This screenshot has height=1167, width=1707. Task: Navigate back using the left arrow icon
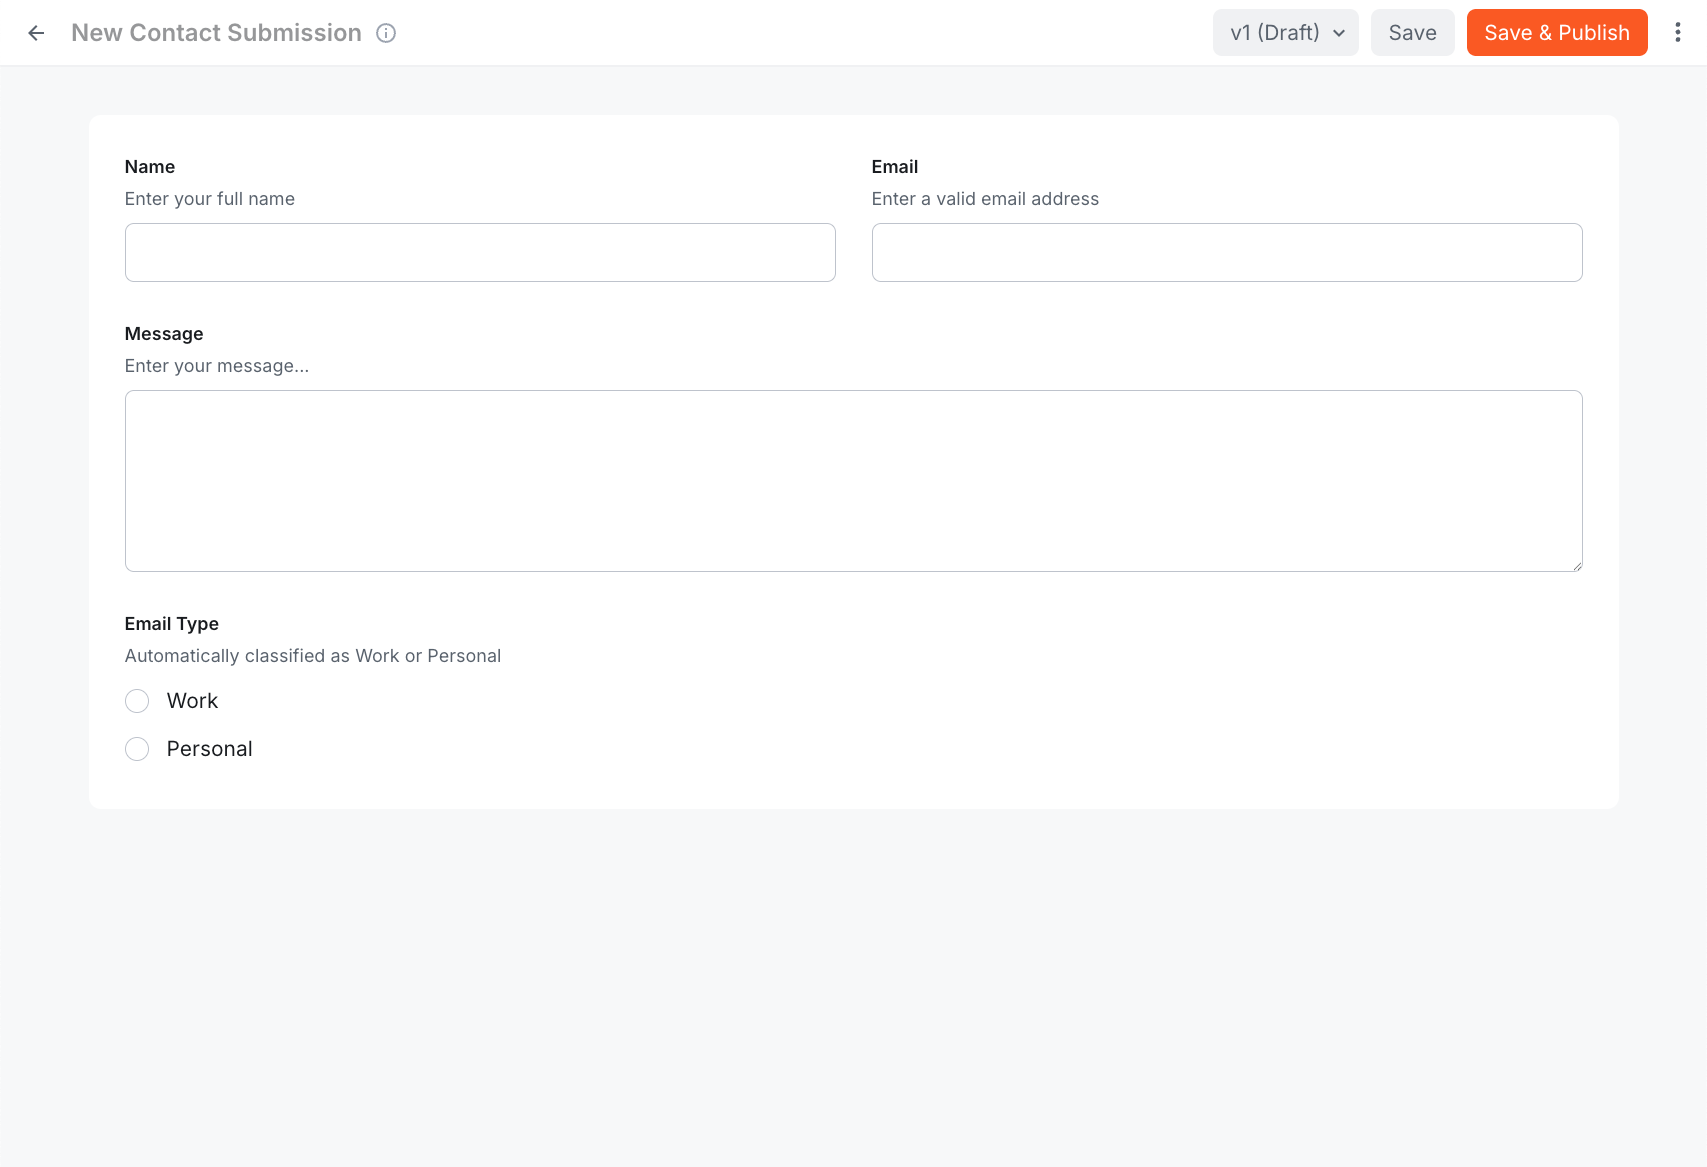[36, 32]
